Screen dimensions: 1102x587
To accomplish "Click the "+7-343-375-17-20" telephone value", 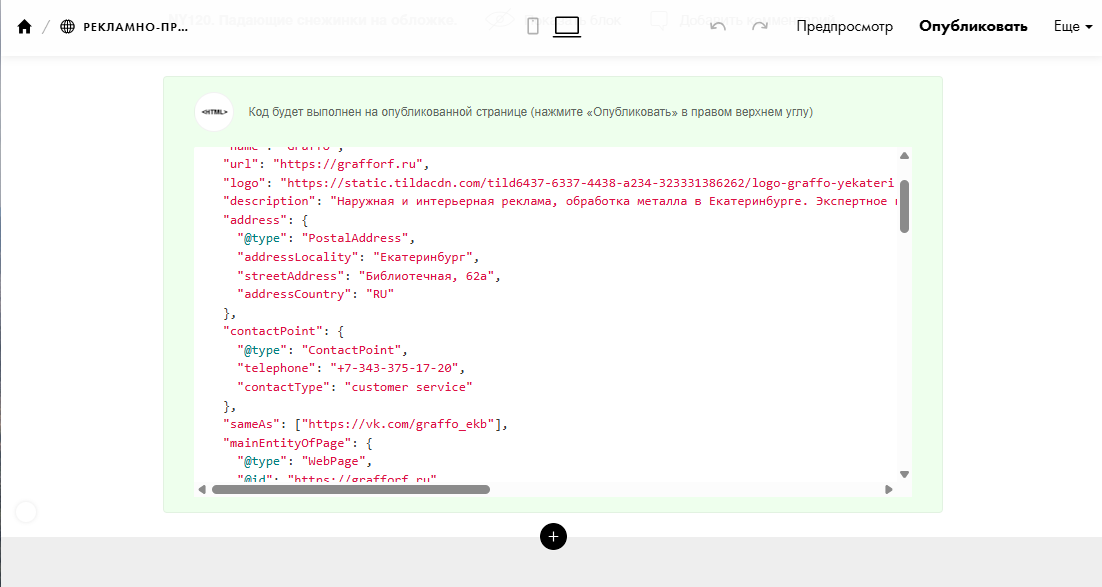I will [394, 368].
